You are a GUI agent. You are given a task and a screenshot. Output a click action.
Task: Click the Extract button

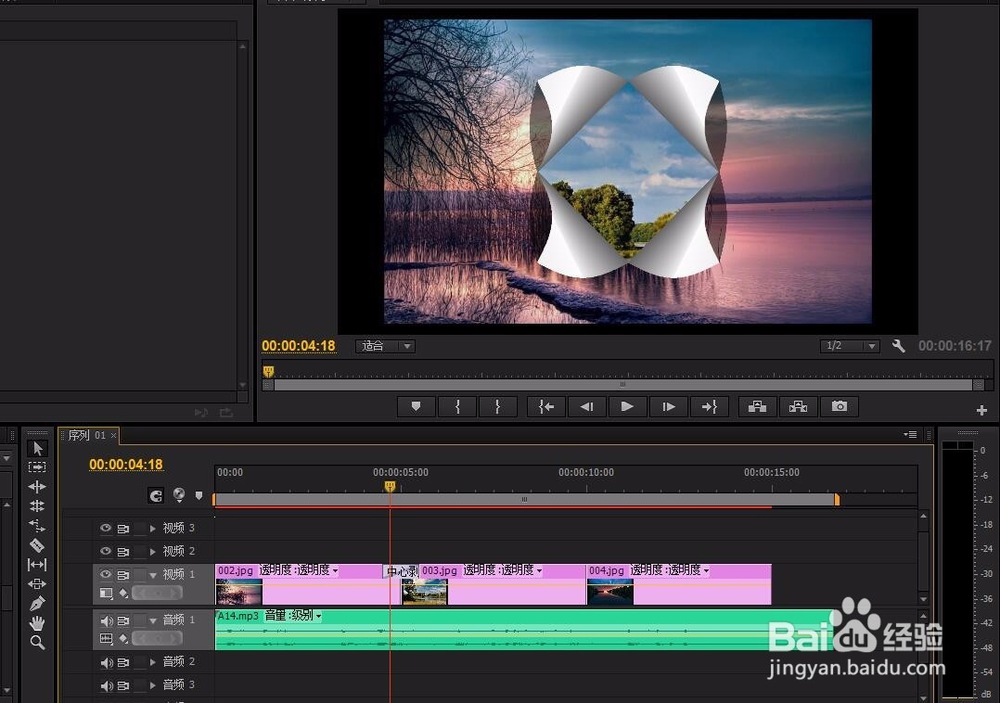(798, 406)
